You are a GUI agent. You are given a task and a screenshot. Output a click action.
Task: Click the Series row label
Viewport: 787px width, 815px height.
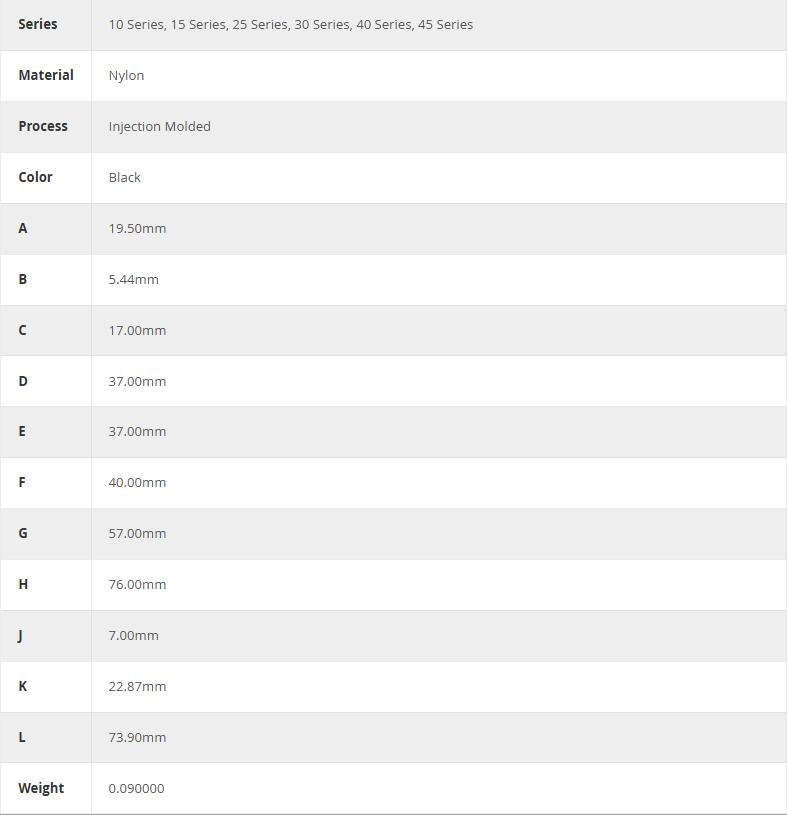[38, 24]
